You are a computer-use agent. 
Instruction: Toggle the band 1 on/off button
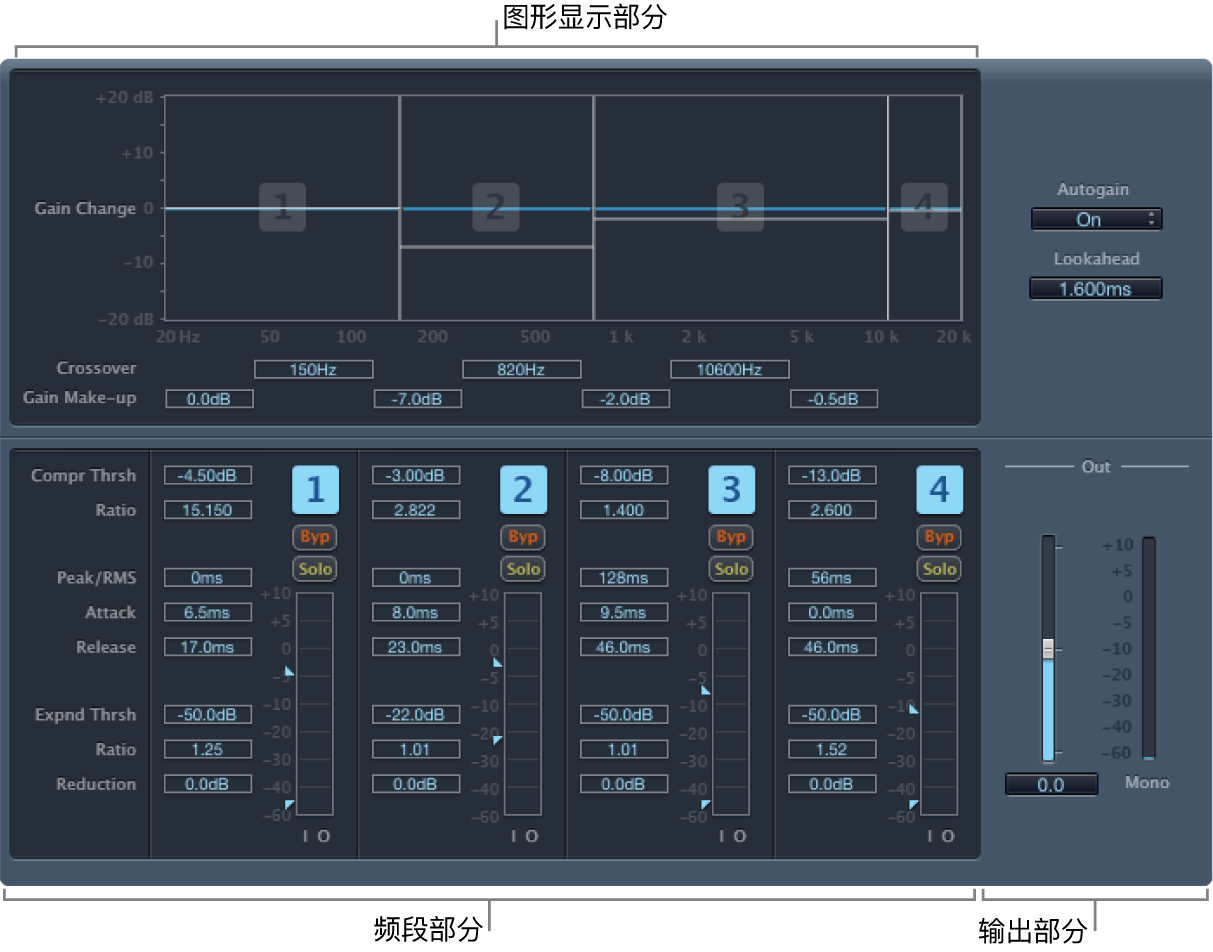tap(315, 490)
